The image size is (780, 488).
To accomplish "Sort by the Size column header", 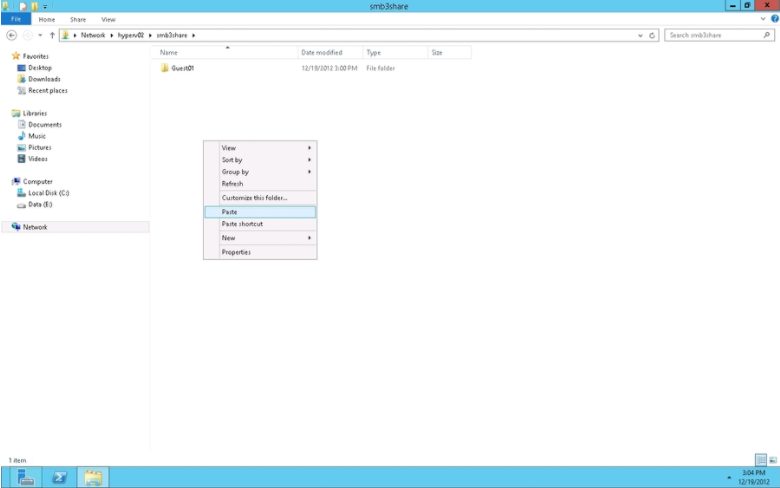I will pyautogui.click(x=449, y=52).
